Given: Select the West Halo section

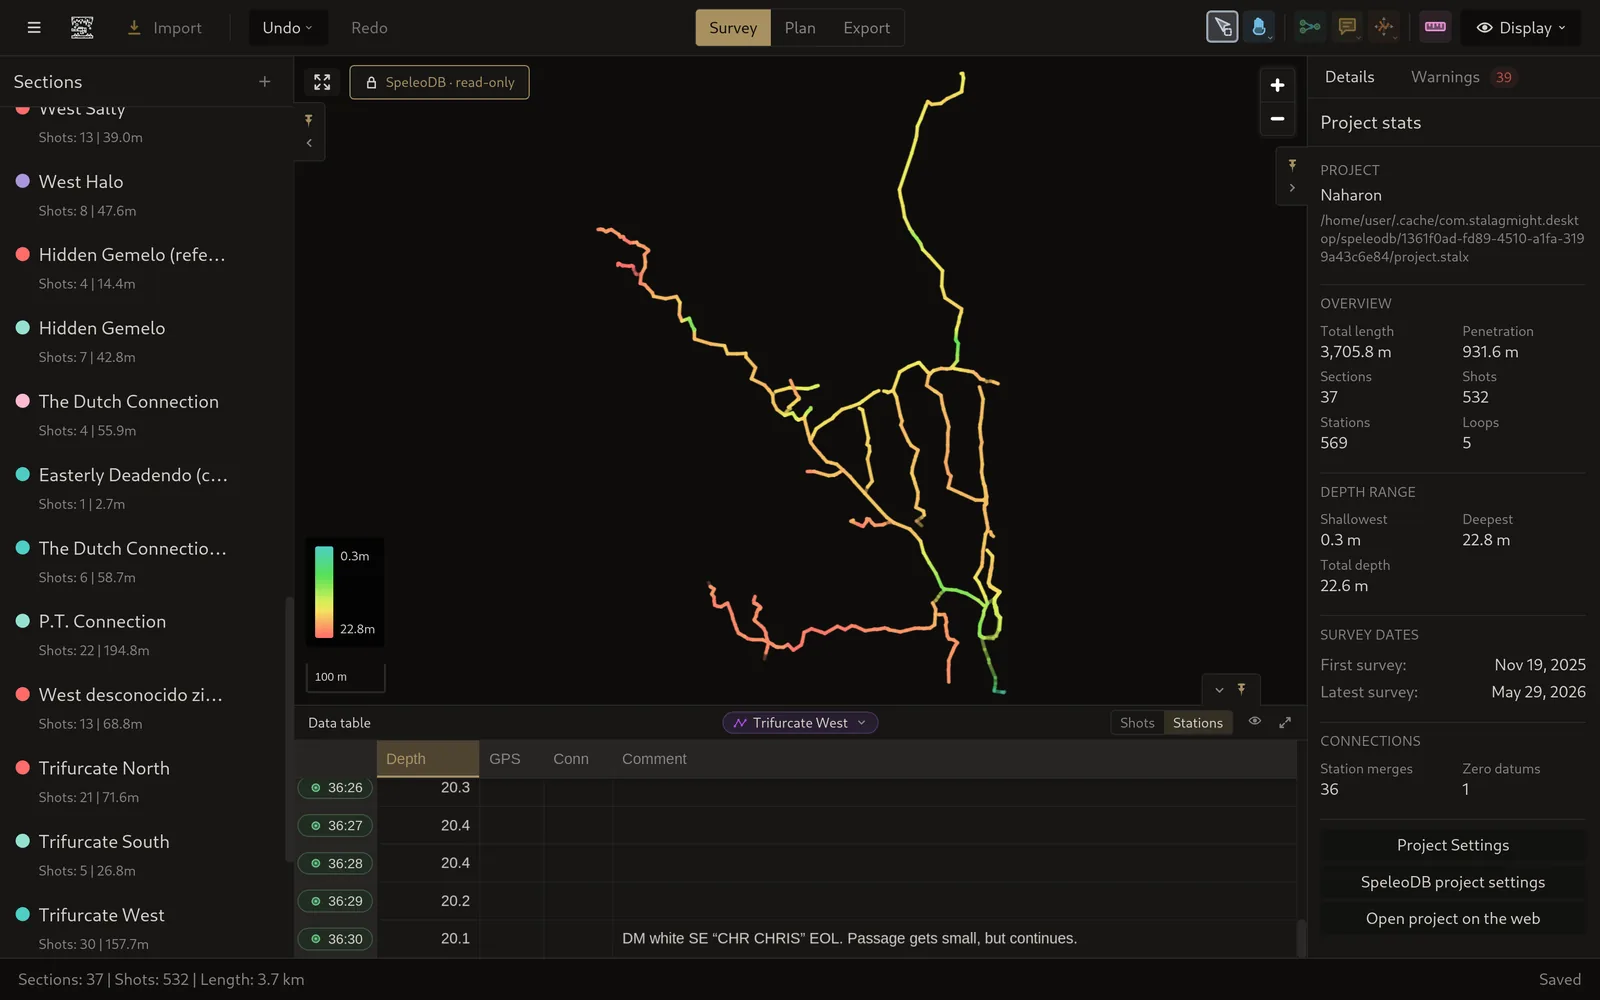Looking at the screenshot, I should point(143,195).
